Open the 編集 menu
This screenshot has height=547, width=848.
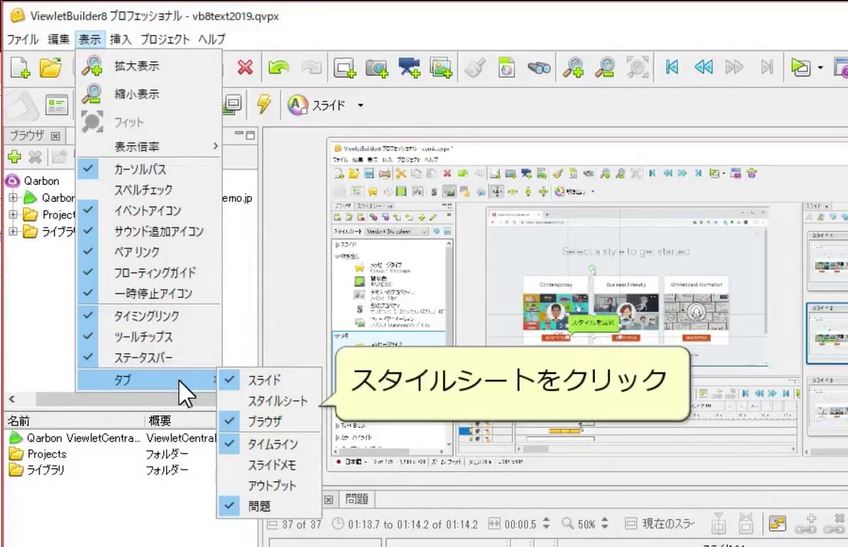(x=58, y=39)
